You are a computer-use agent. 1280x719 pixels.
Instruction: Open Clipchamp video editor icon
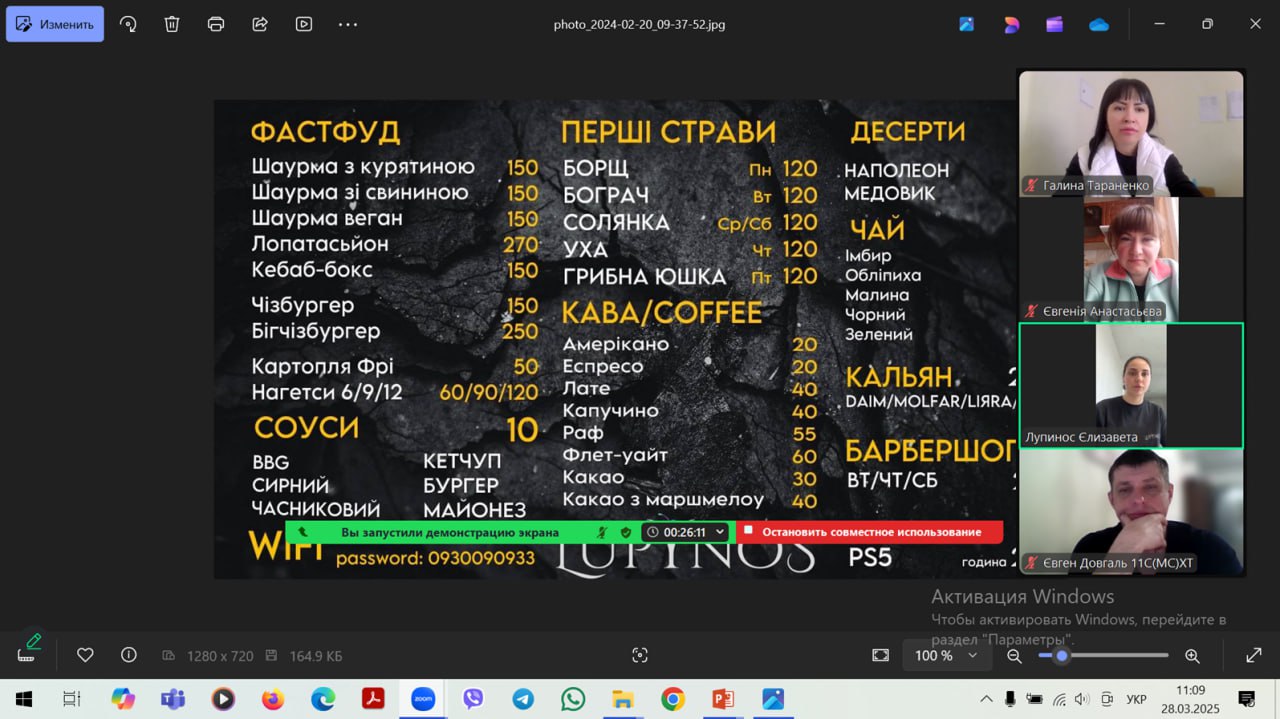[x=1055, y=24]
